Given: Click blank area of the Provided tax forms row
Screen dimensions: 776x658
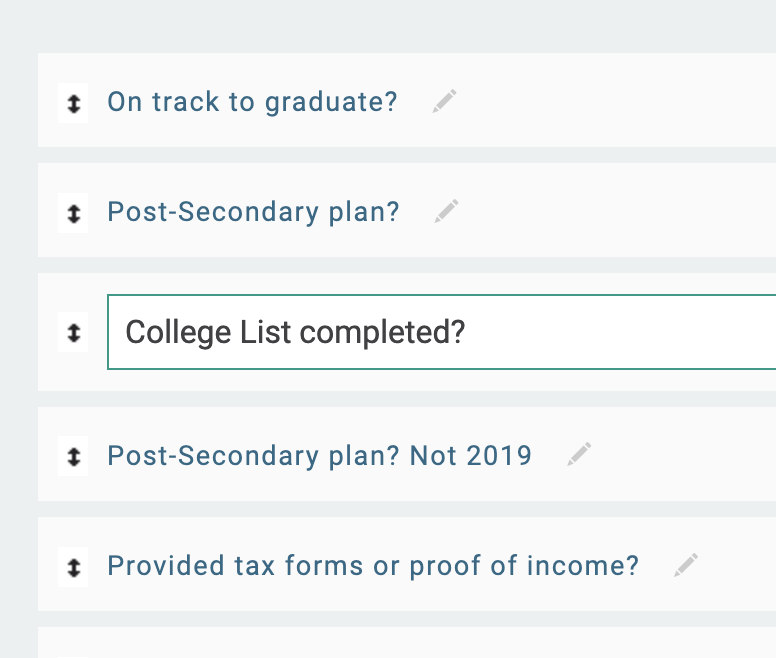Looking at the screenshot, I should pyautogui.click(x=740, y=566).
